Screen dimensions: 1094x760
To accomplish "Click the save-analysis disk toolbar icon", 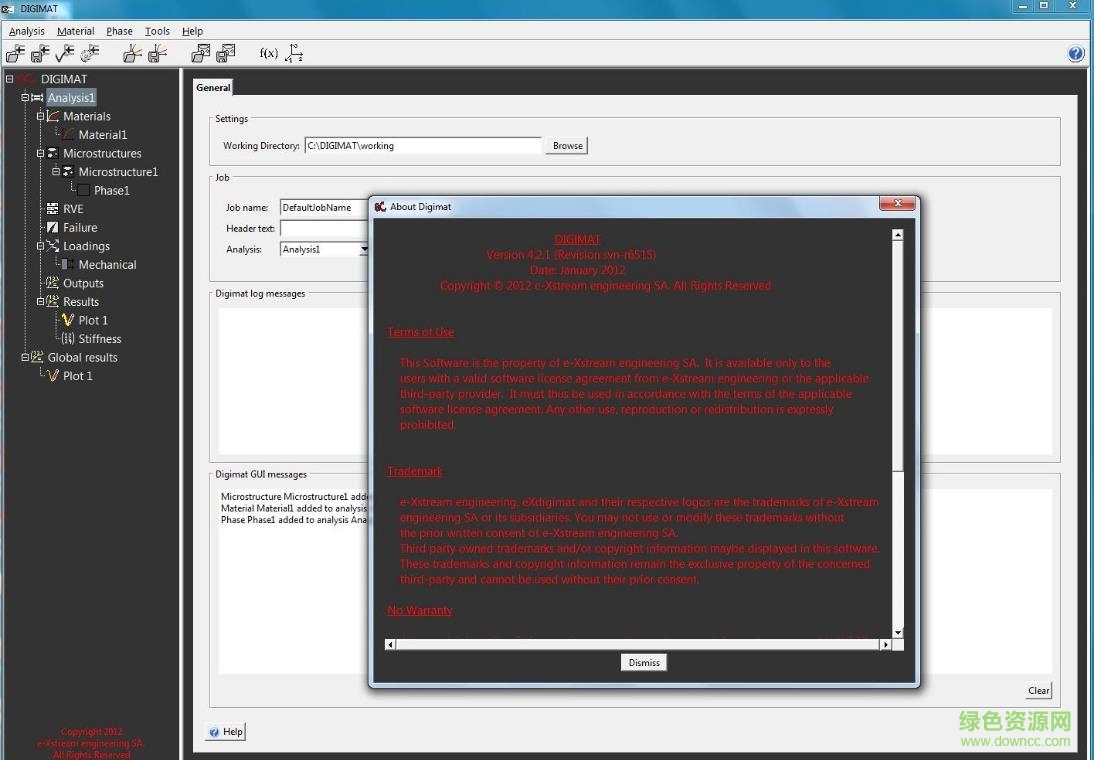I will coord(40,53).
